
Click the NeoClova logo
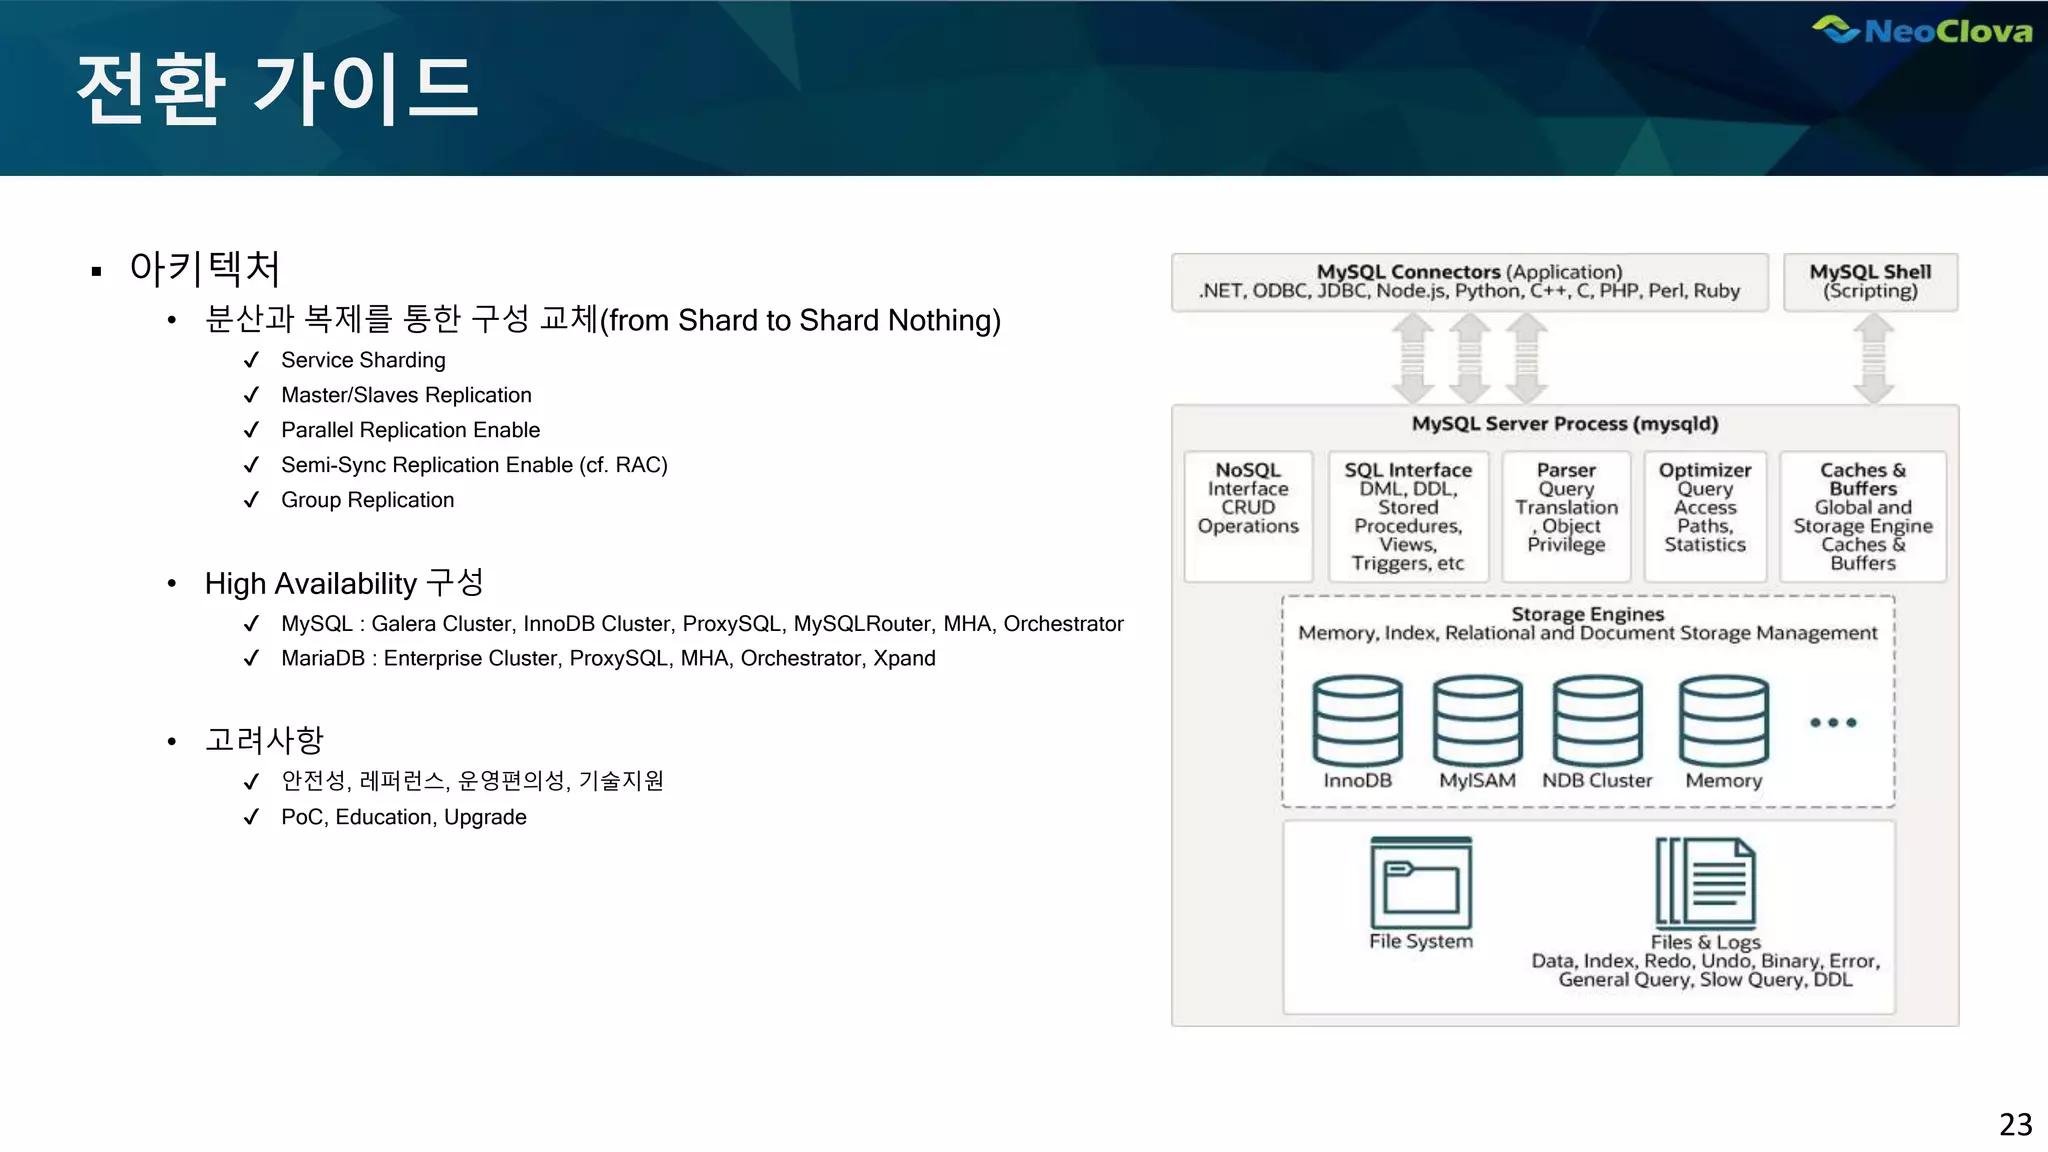tap(1922, 31)
